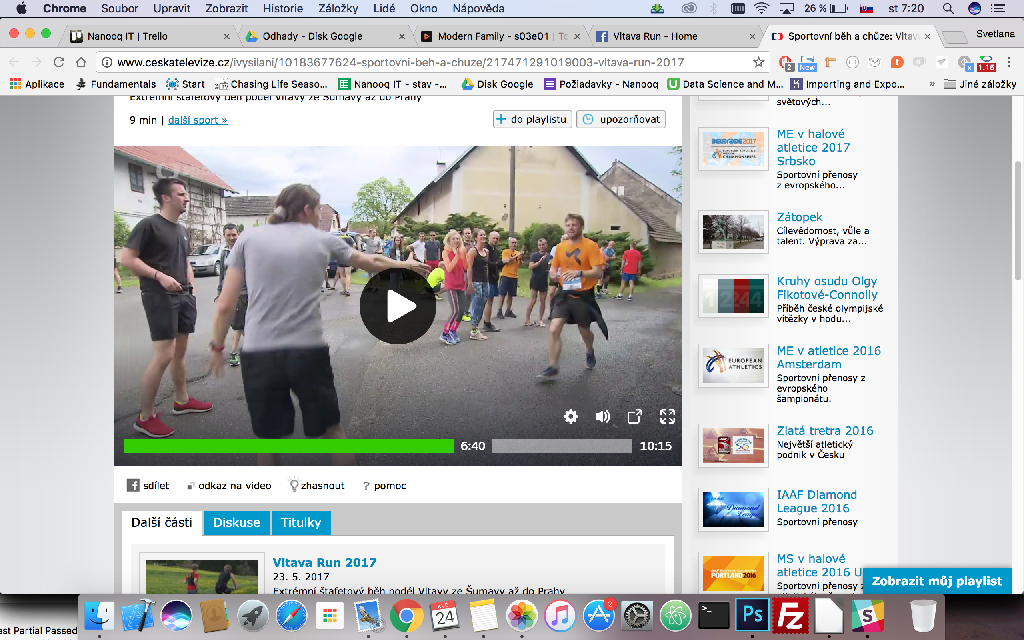Open 'Požiadavky - Nanooq' bookmark
The width and height of the screenshot is (1024, 640).
pyautogui.click(x=601, y=84)
